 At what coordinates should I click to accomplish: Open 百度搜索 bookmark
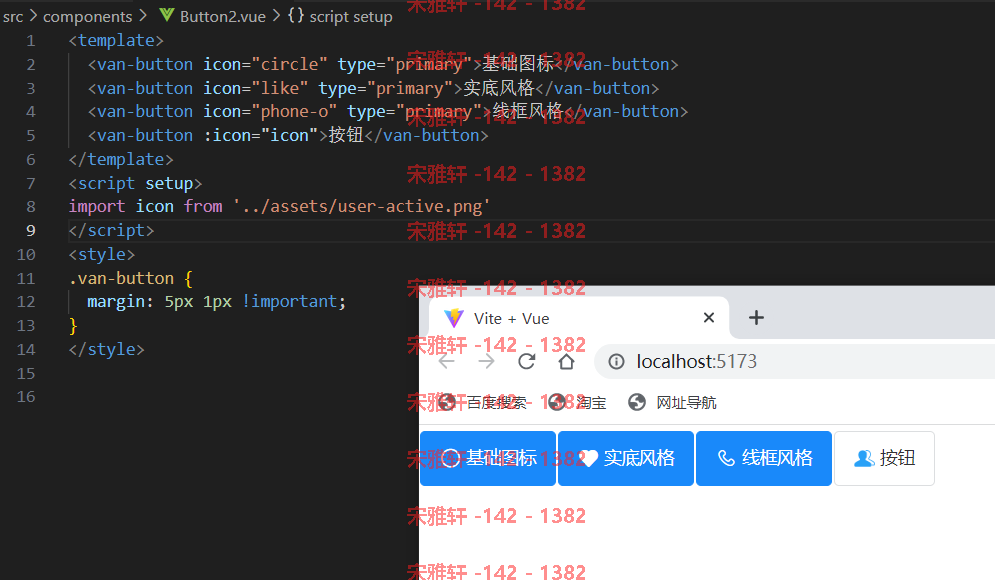(x=482, y=402)
